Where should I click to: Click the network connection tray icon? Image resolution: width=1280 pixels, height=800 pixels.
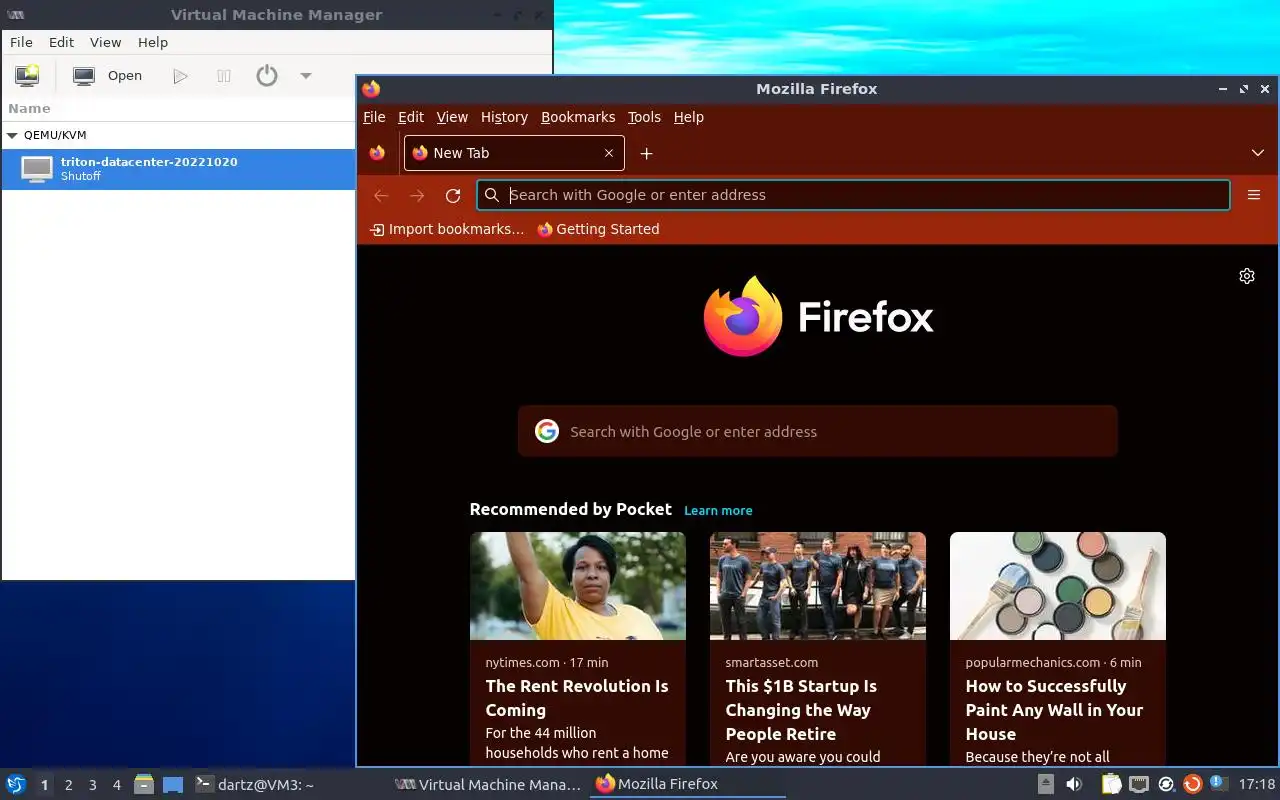(1138, 784)
